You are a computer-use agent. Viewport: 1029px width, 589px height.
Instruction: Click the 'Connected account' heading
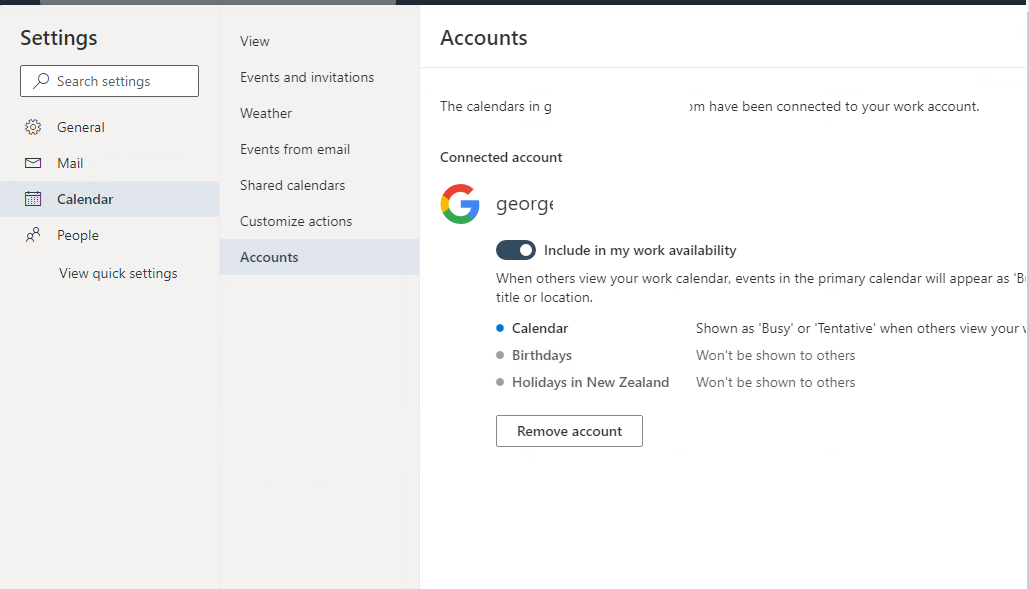point(501,157)
